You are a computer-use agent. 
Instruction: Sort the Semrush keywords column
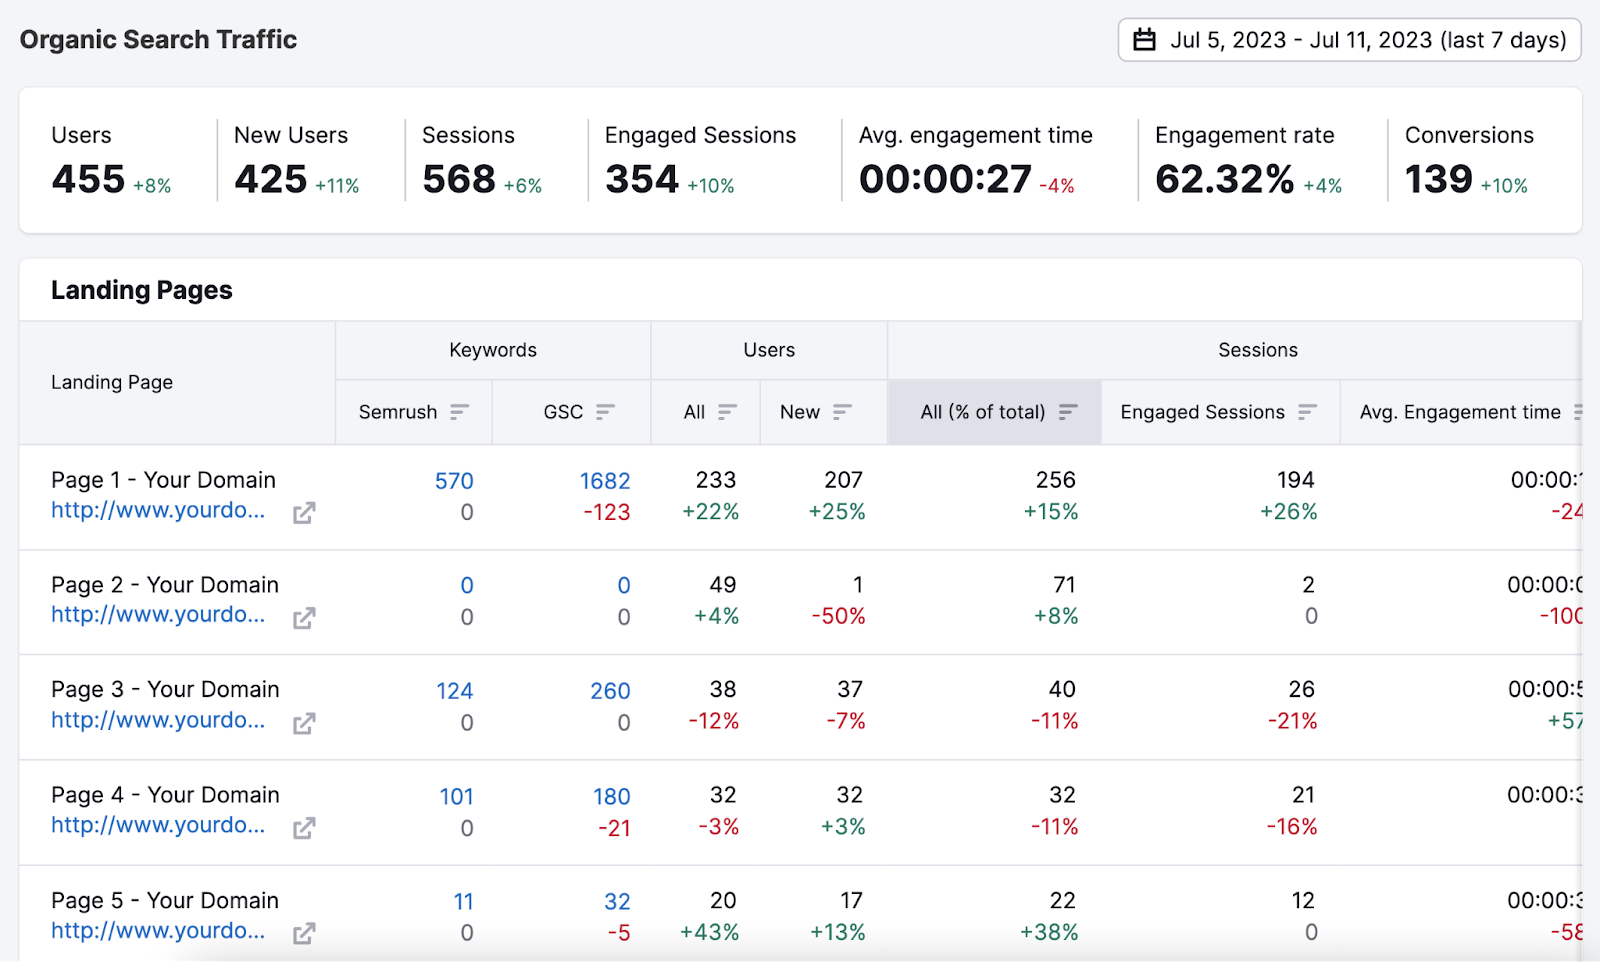click(x=460, y=411)
